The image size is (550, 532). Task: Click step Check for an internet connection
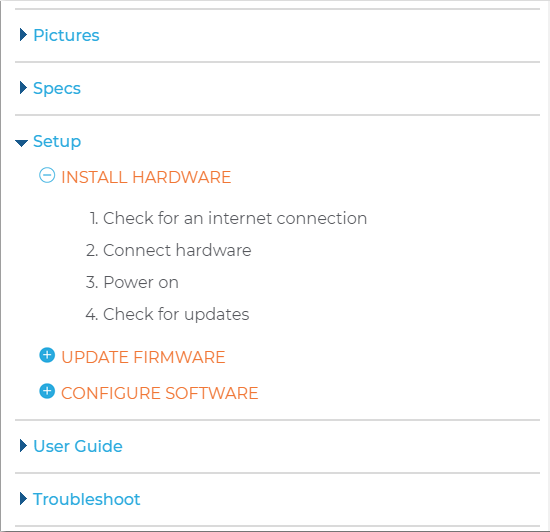click(x=228, y=218)
